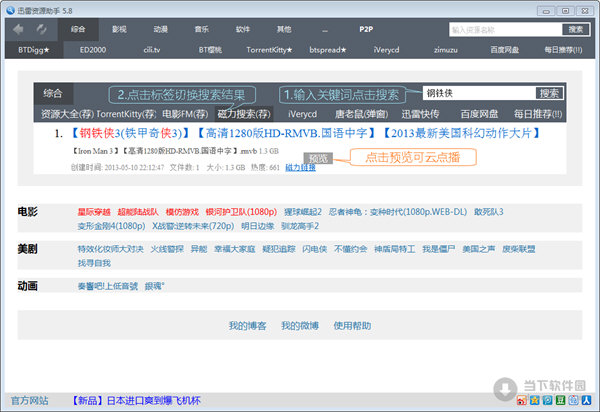Open the 我的微博 link
This screenshot has height=412, width=600.
tap(300, 326)
